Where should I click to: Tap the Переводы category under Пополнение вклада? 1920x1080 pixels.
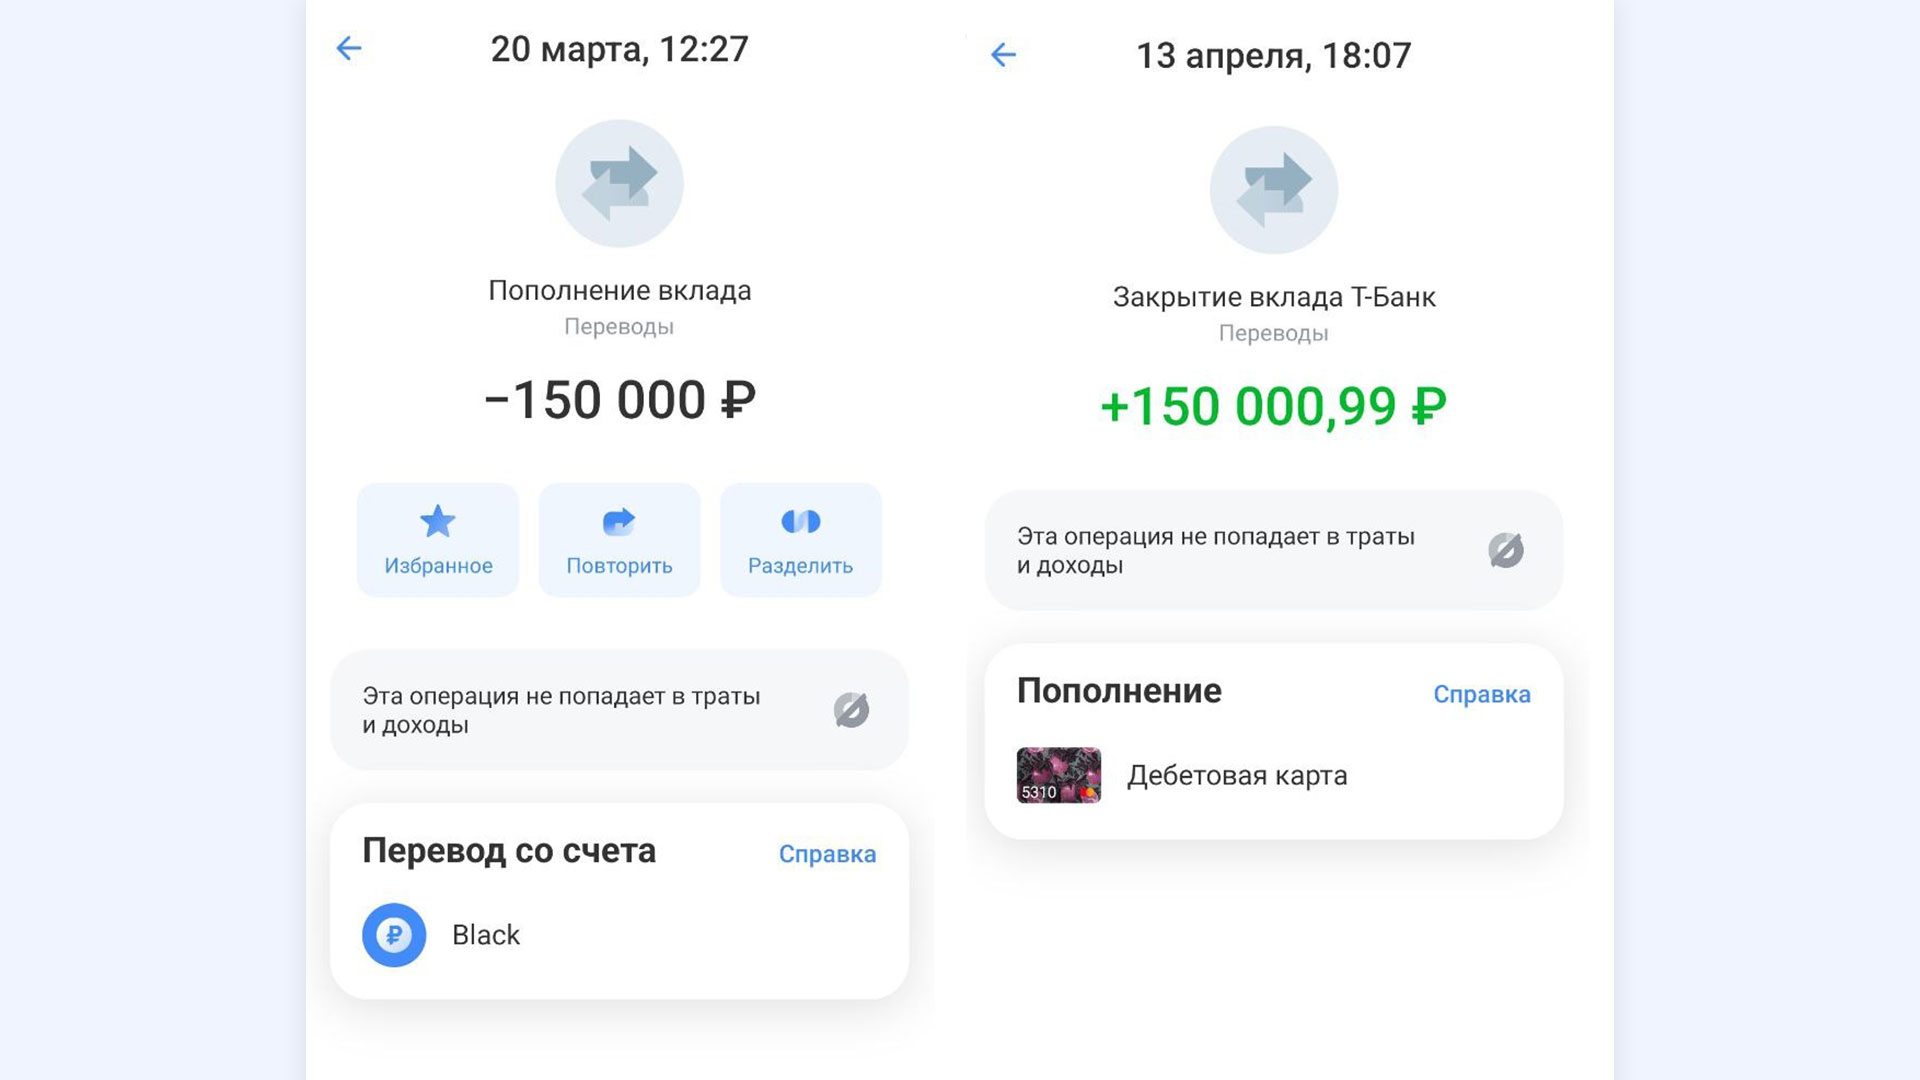pyautogui.click(x=619, y=327)
